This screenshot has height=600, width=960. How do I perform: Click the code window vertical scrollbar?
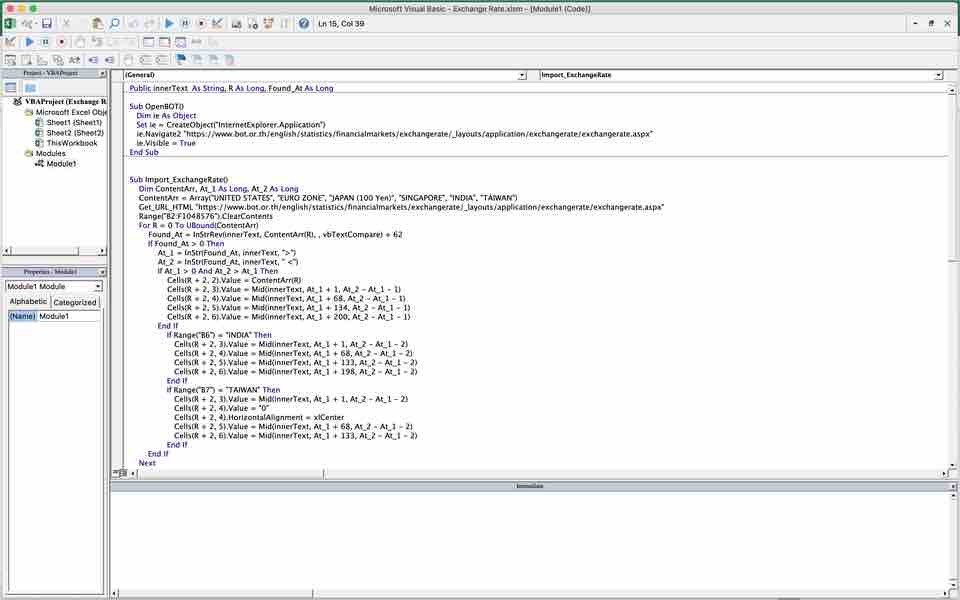point(952,277)
